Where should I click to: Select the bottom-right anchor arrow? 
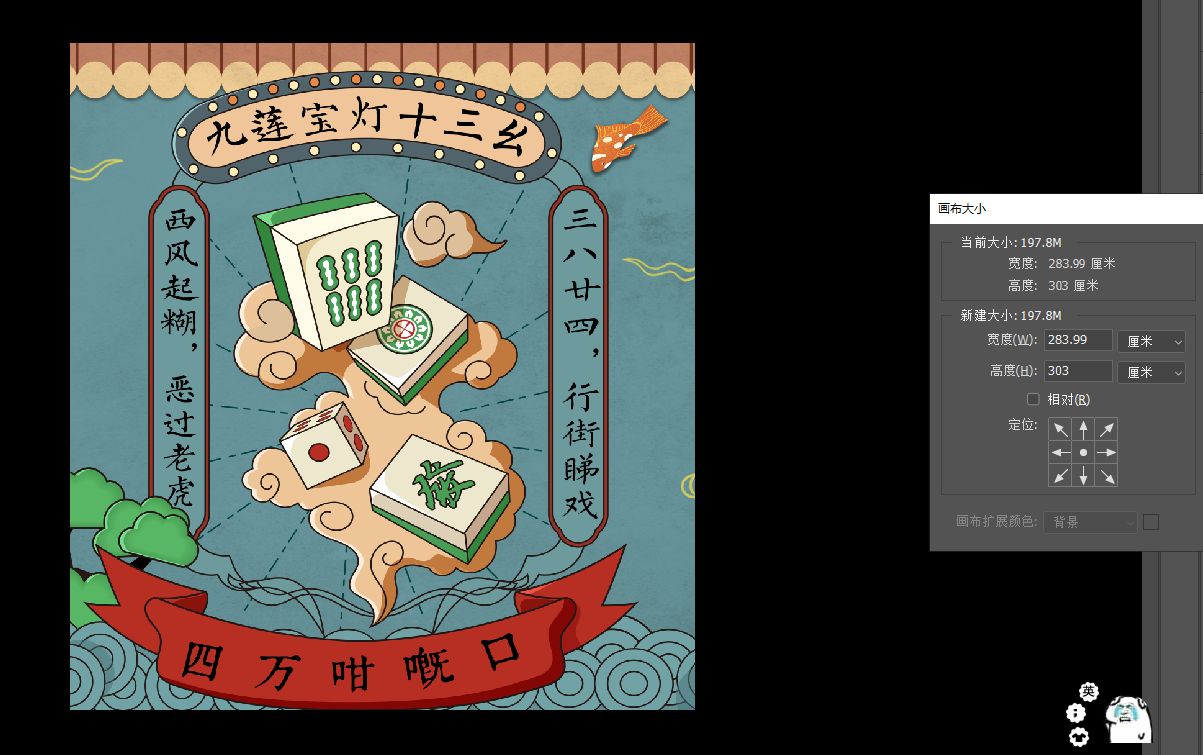pos(1106,476)
